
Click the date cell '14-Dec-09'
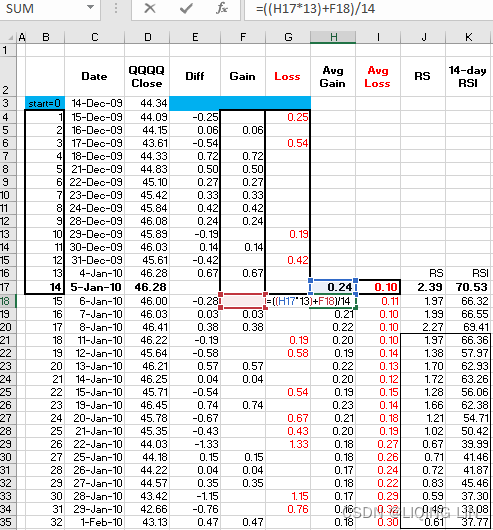click(x=94, y=103)
